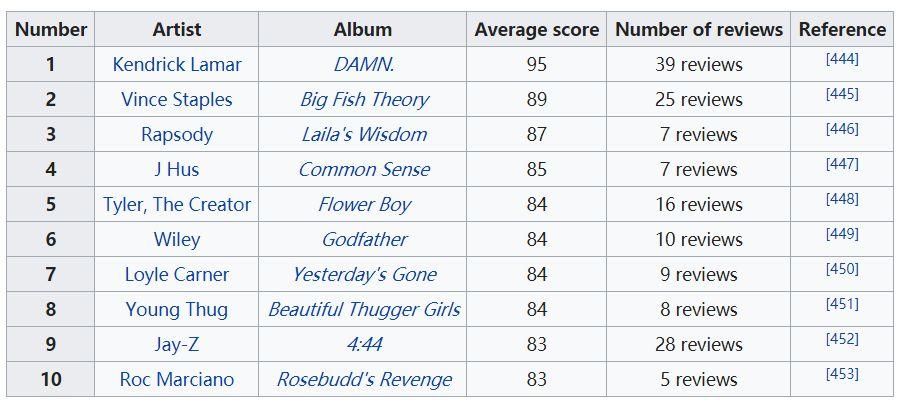This screenshot has height=406, width=906.
Task: Jump to reference footnote 444
Action: click(842, 59)
